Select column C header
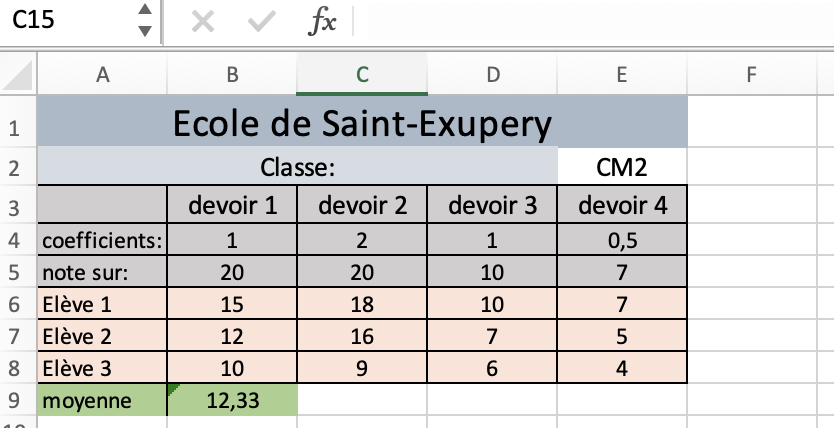The image size is (834, 428). point(362,74)
